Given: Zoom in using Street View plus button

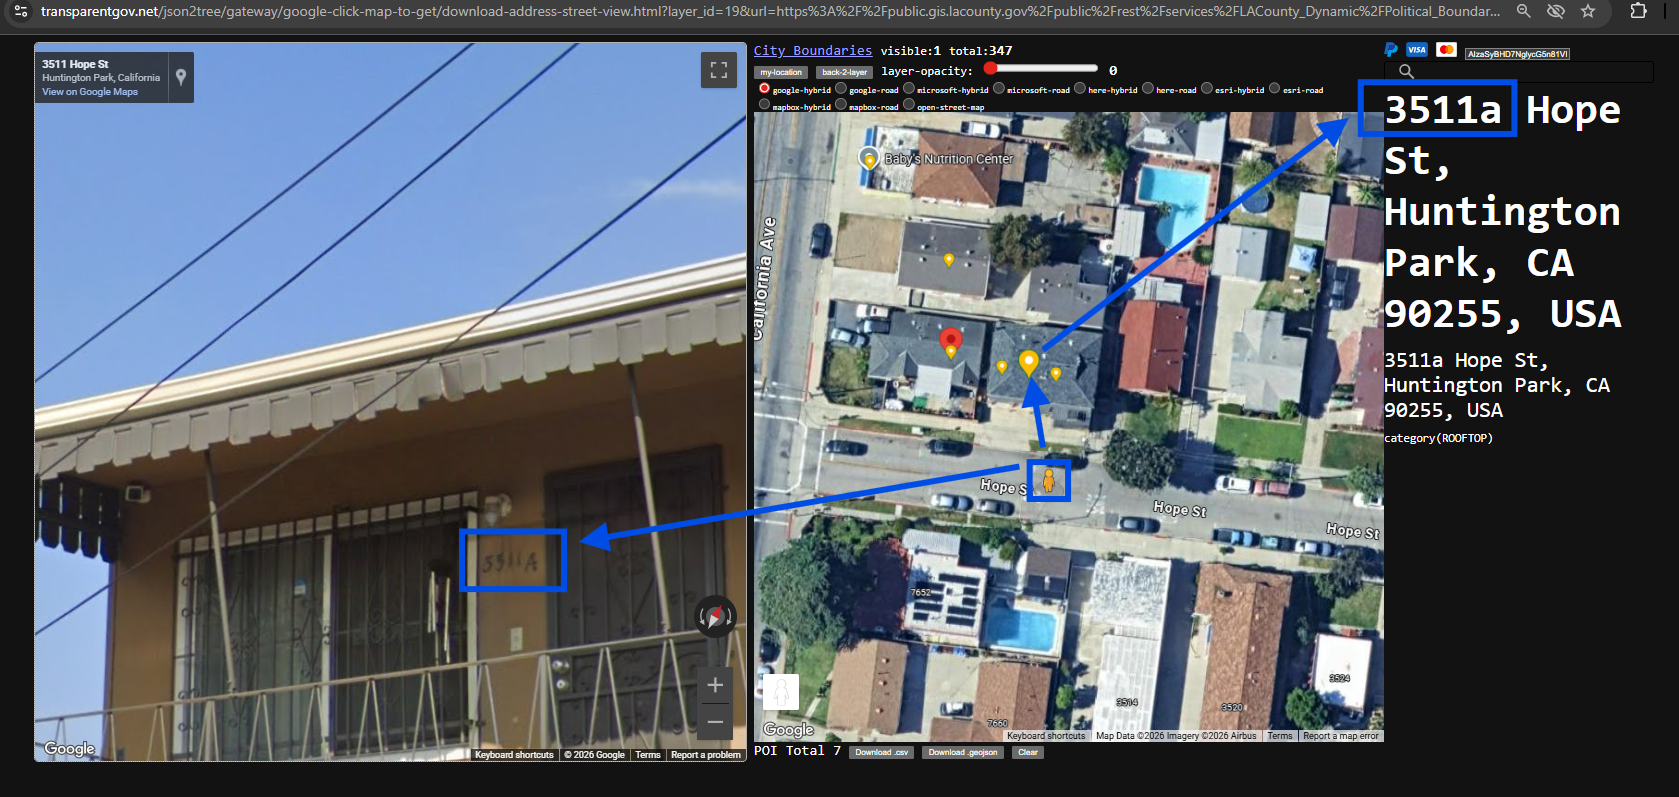Looking at the screenshot, I should pyautogui.click(x=715, y=685).
